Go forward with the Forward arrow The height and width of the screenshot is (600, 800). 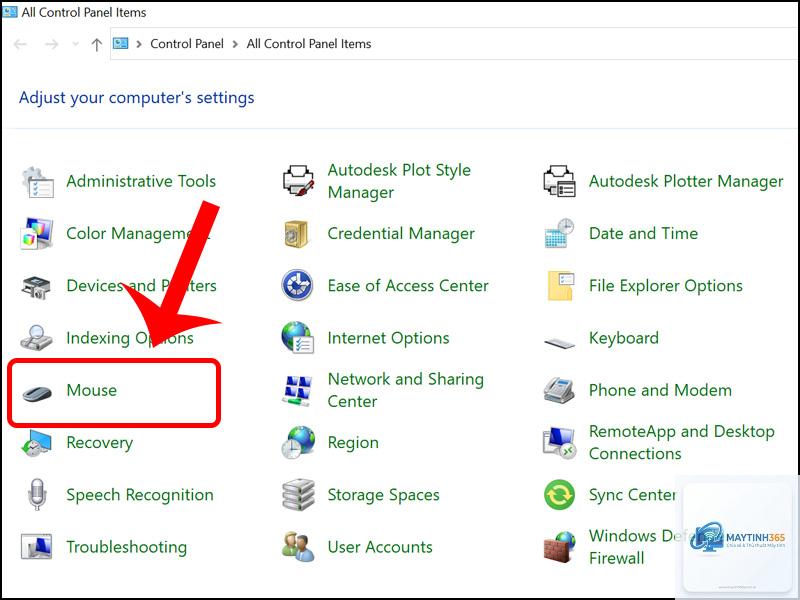tap(52, 44)
